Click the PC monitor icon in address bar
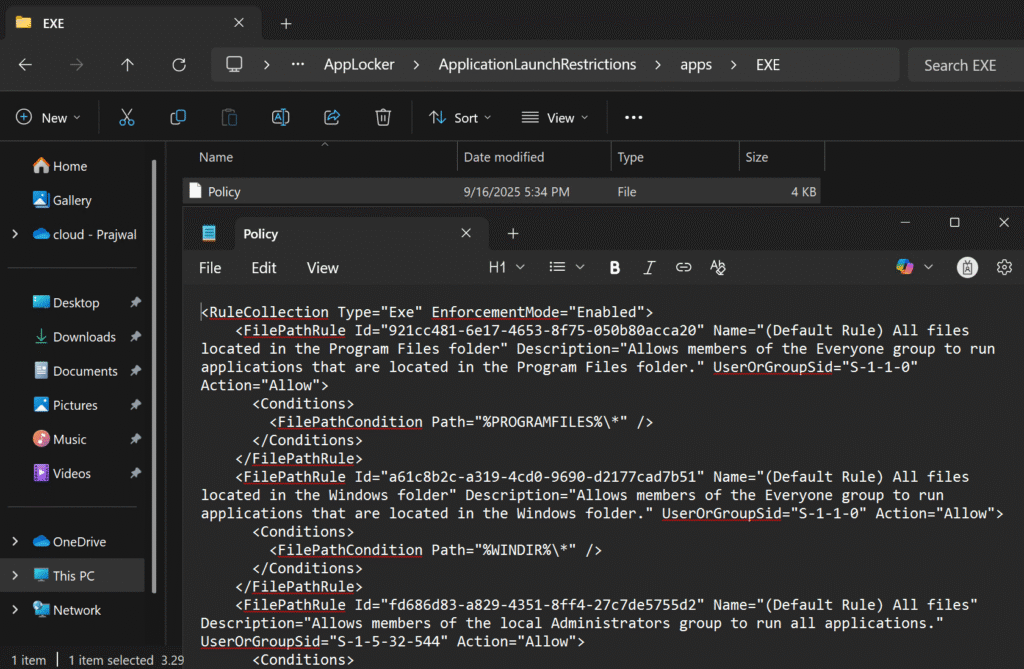Image resolution: width=1024 pixels, height=669 pixels. click(234, 64)
